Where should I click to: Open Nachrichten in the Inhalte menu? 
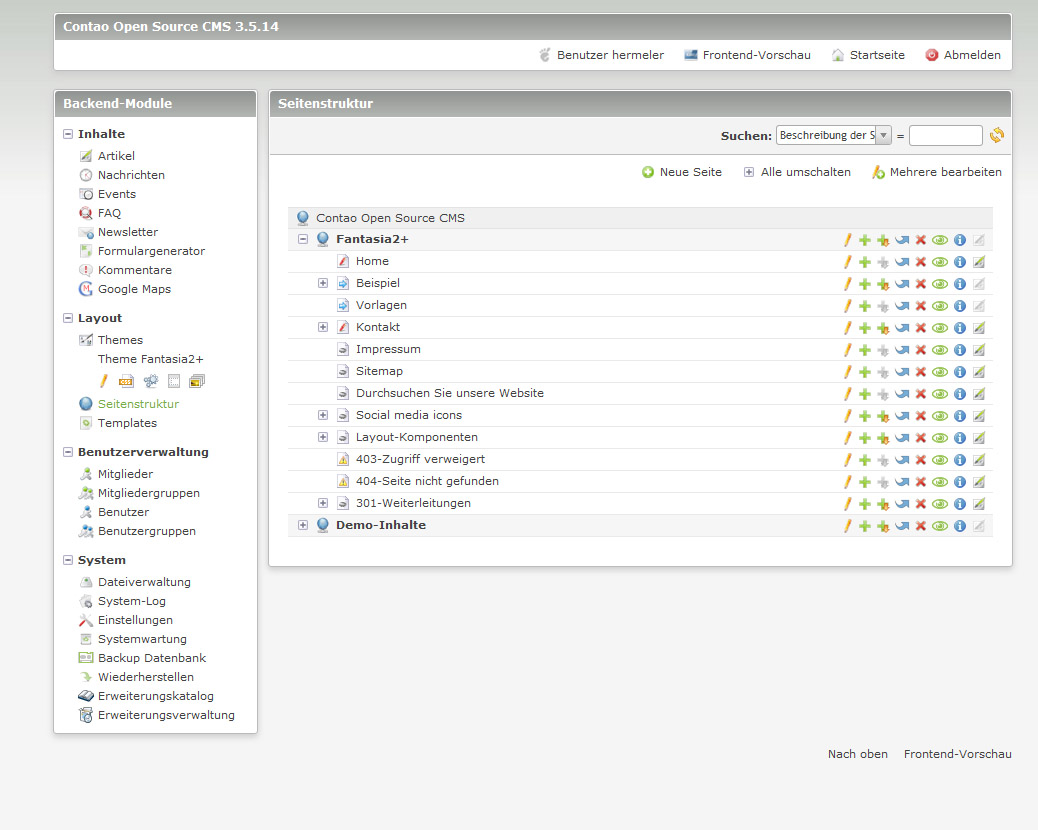click(x=131, y=175)
